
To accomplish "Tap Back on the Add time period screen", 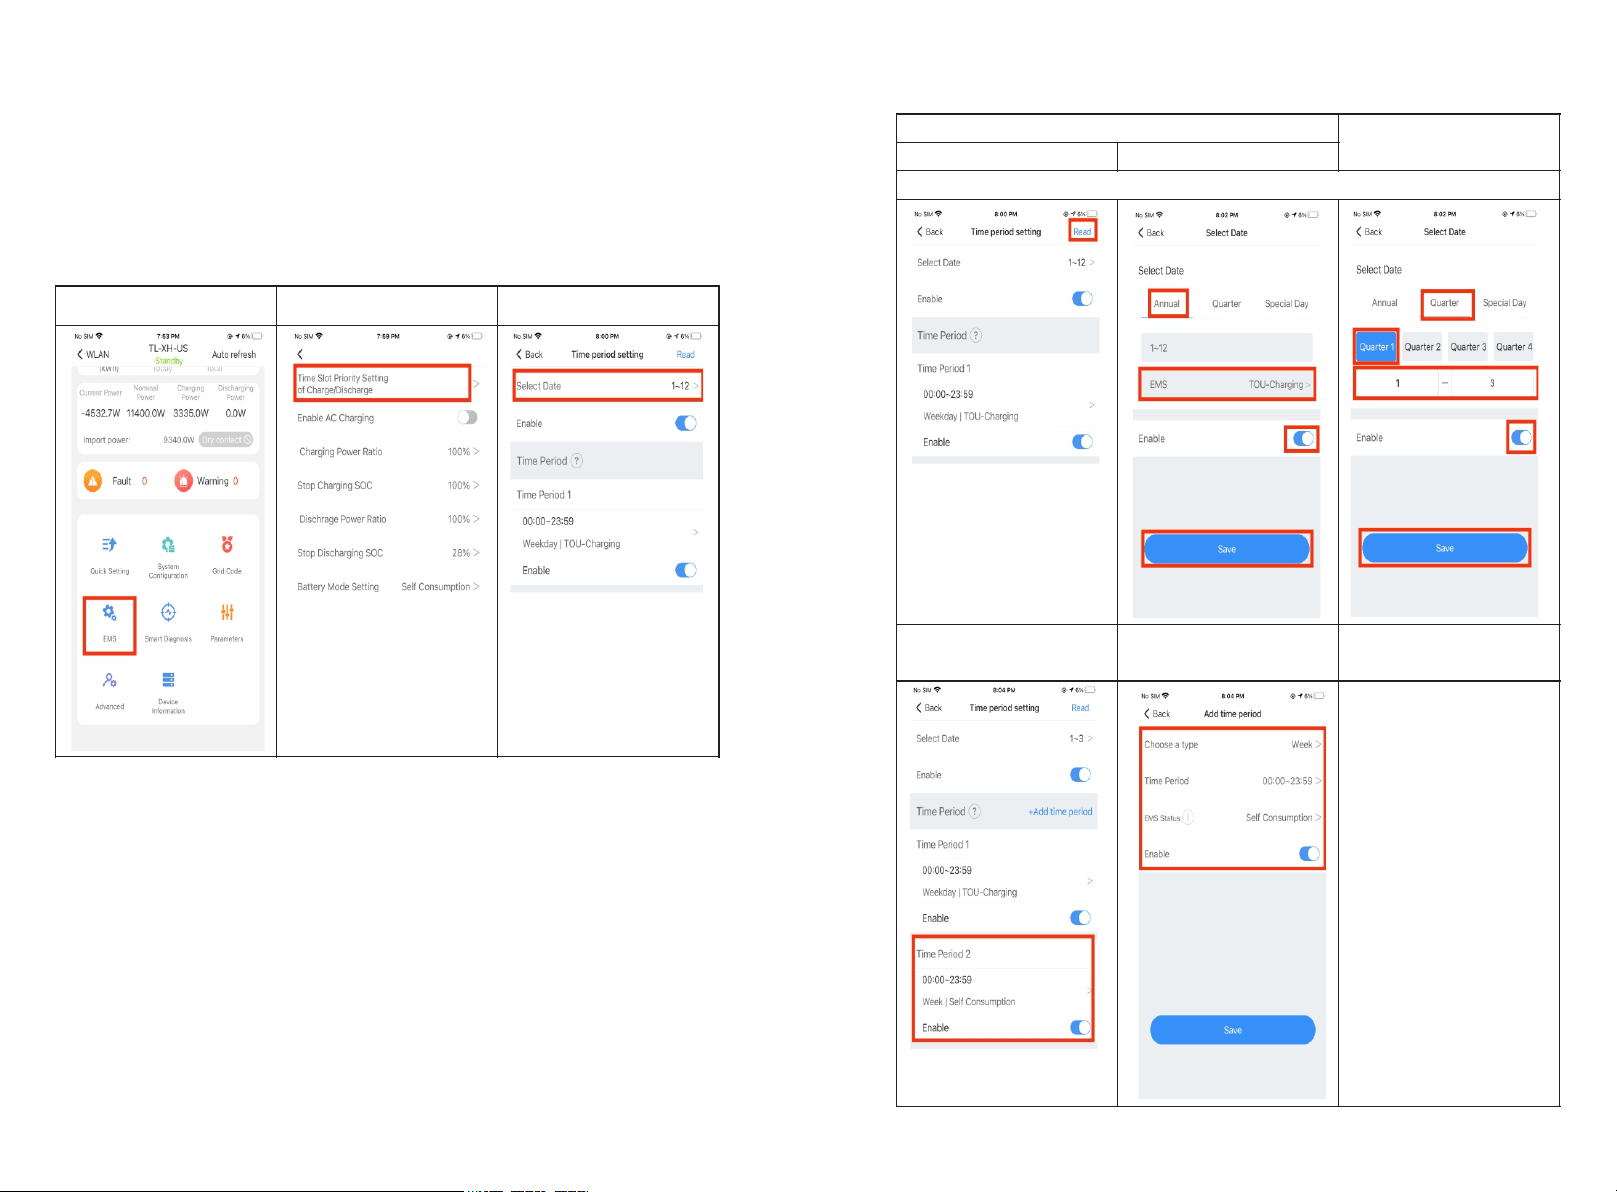I will (x=1156, y=714).
